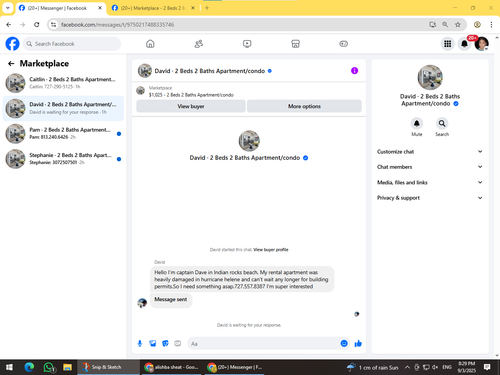Open the Windows notification center icon
Image resolution: width=500 pixels, height=375 pixels.
487,367
